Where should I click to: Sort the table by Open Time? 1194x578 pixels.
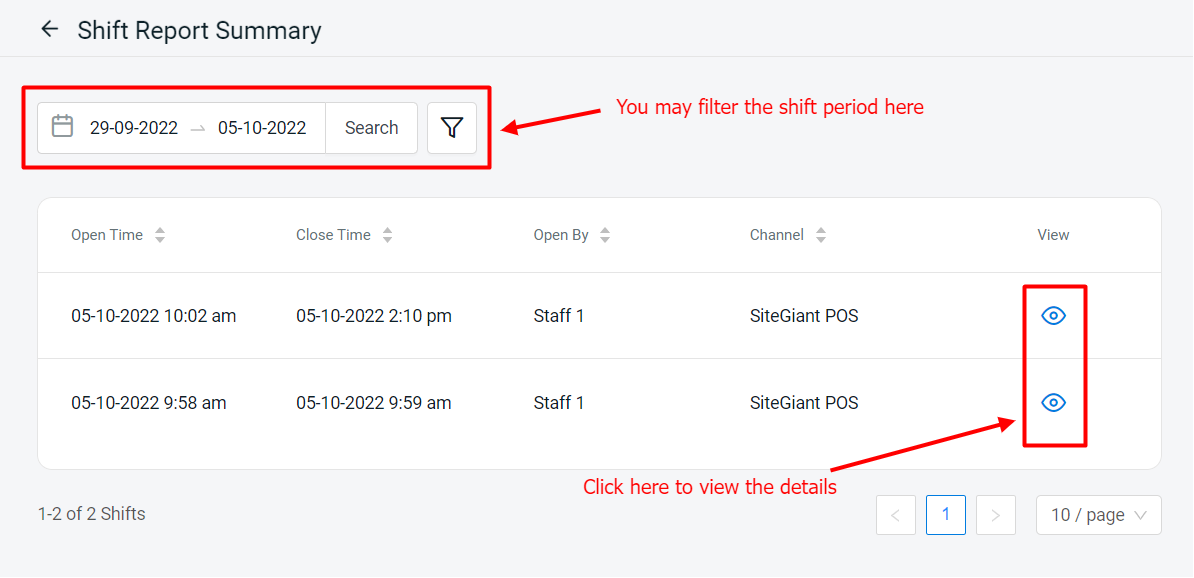160,234
